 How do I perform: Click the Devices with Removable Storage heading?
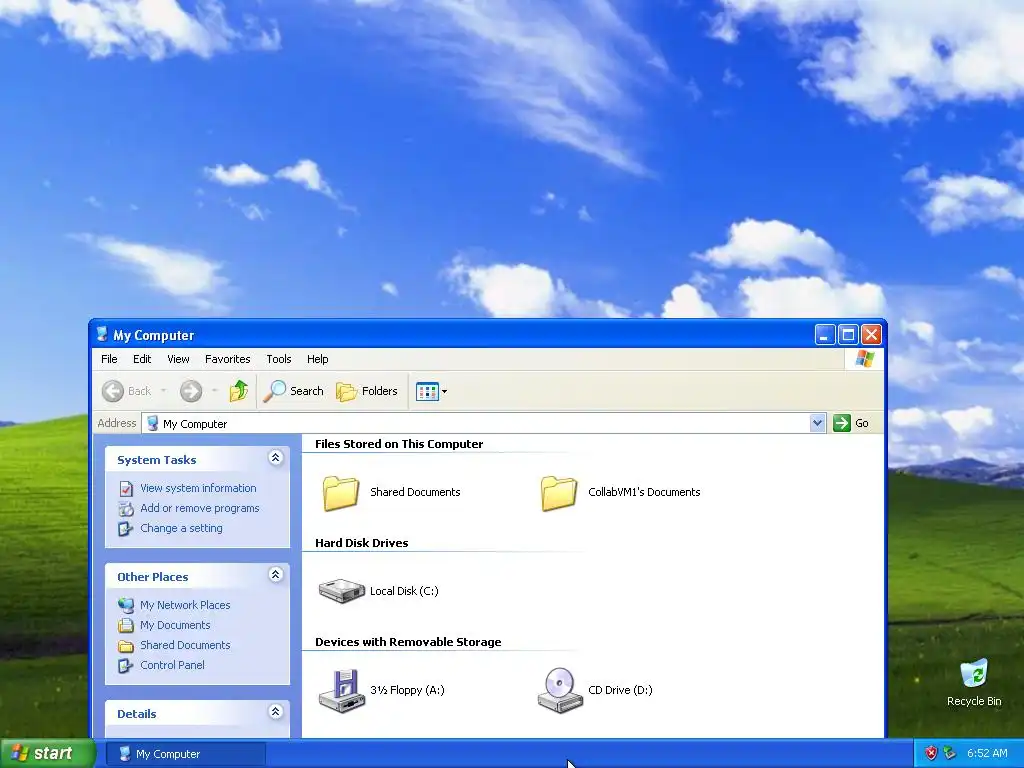pos(408,642)
